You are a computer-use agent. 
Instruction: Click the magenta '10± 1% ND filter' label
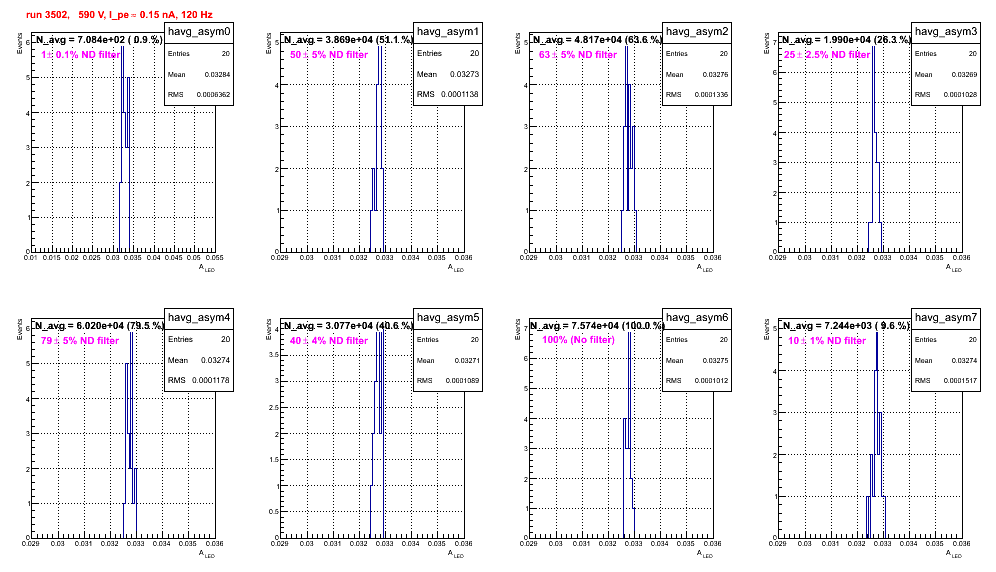pos(827,341)
